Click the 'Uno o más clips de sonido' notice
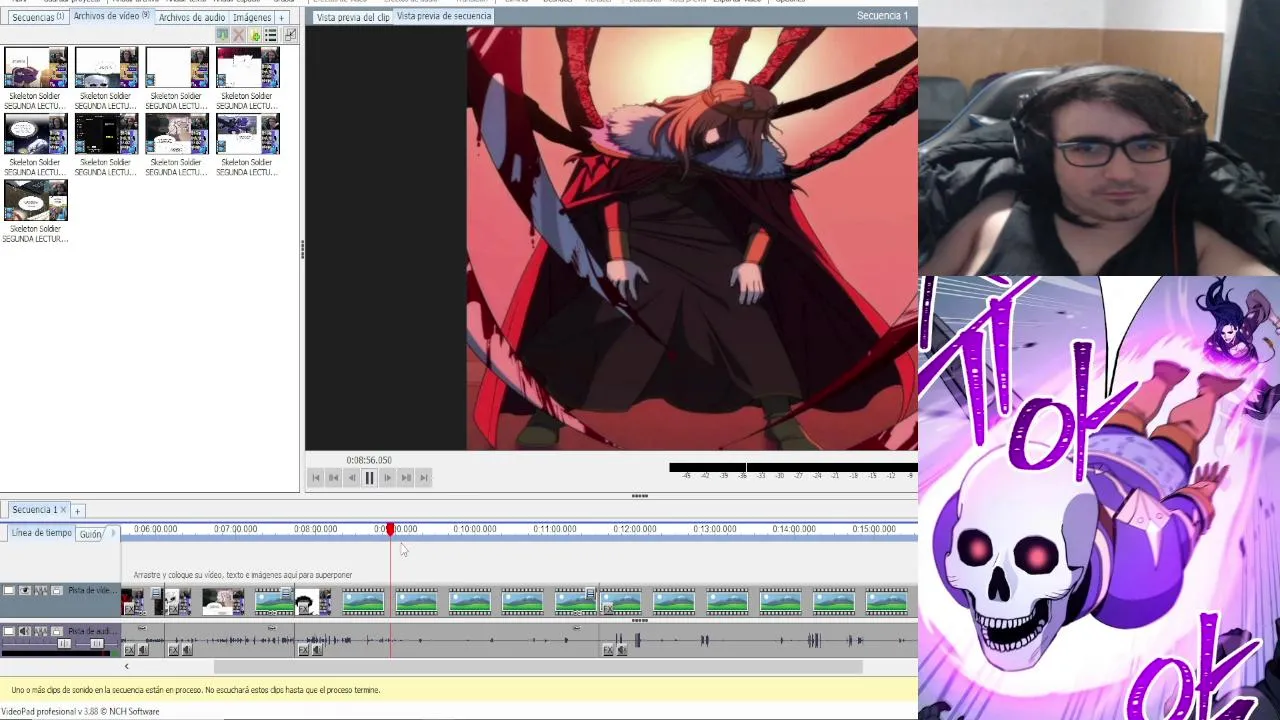The image size is (1280, 720). click(195, 690)
